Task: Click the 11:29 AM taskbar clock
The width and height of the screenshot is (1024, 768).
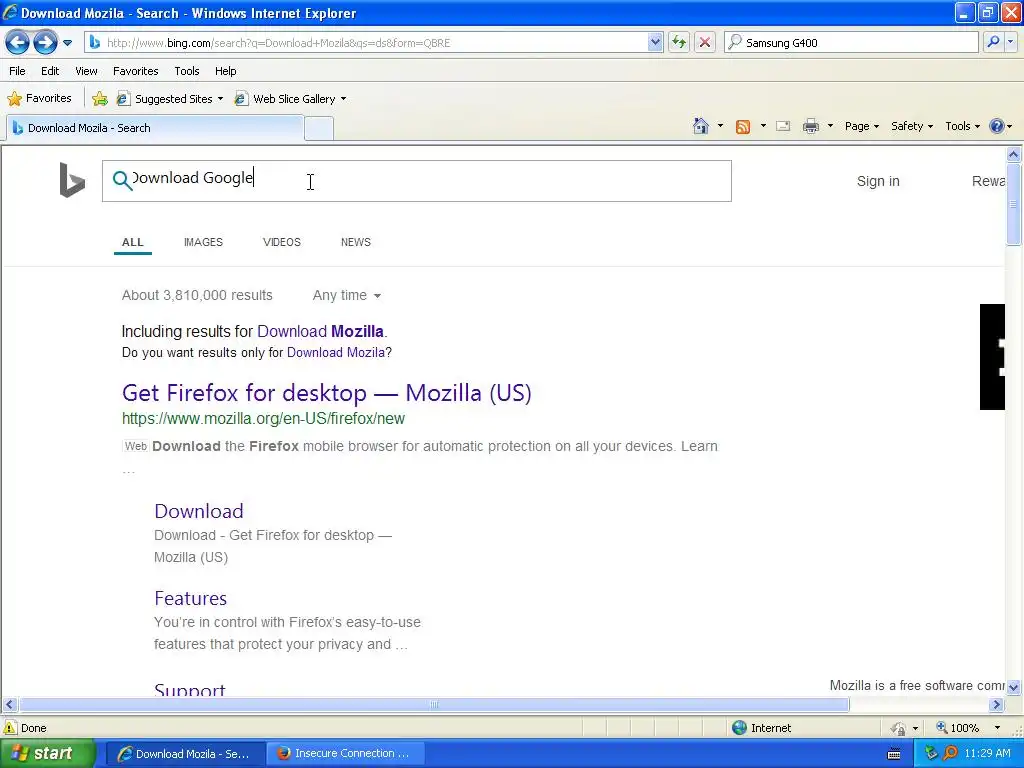Action: 987,754
